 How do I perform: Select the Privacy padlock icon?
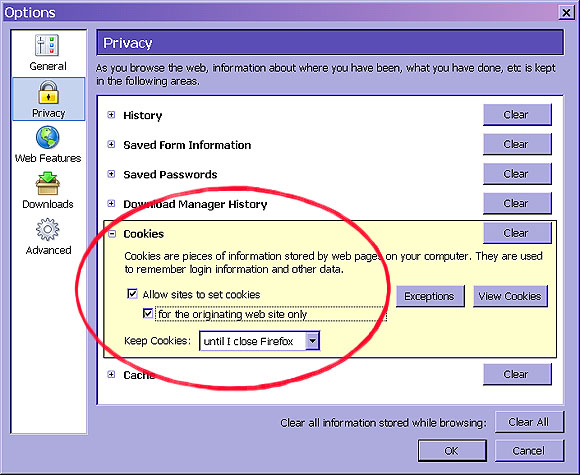tap(48, 92)
